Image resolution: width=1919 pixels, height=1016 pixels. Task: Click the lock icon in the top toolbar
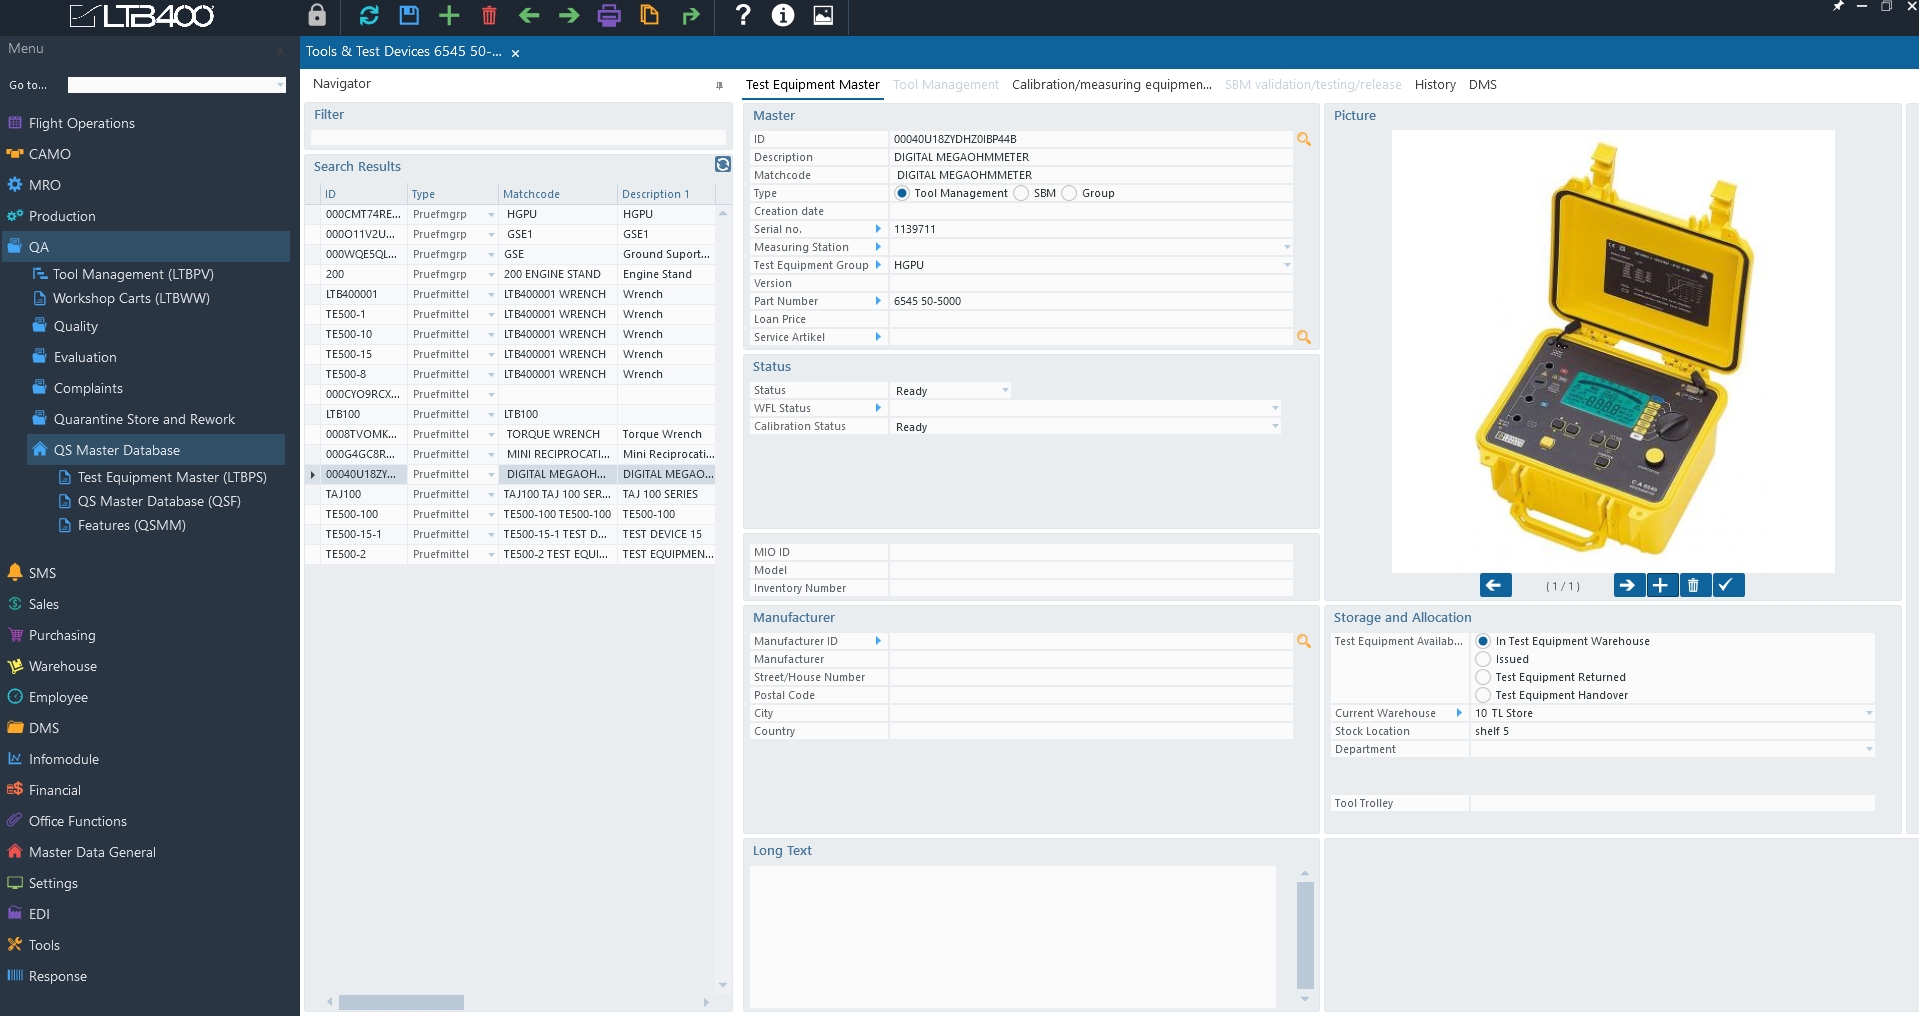click(x=317, y=15)
